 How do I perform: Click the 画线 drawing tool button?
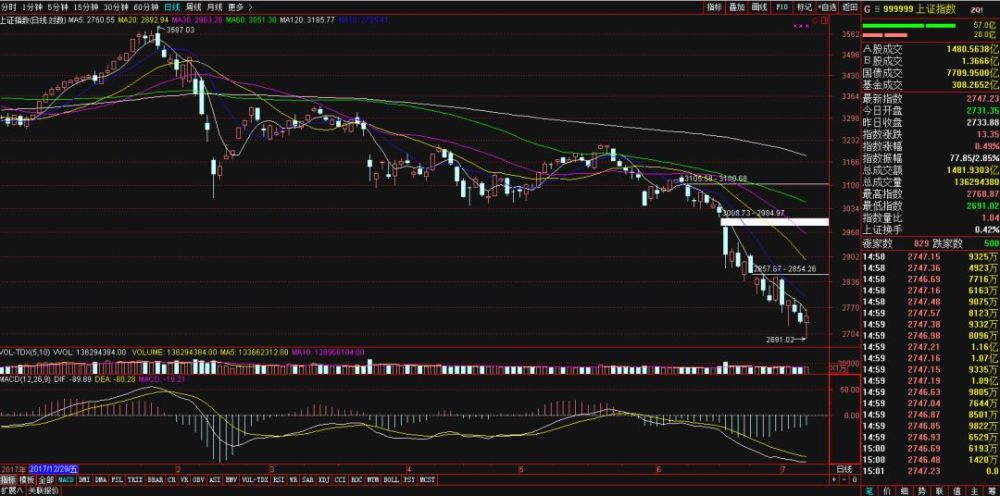pos(759,7)
